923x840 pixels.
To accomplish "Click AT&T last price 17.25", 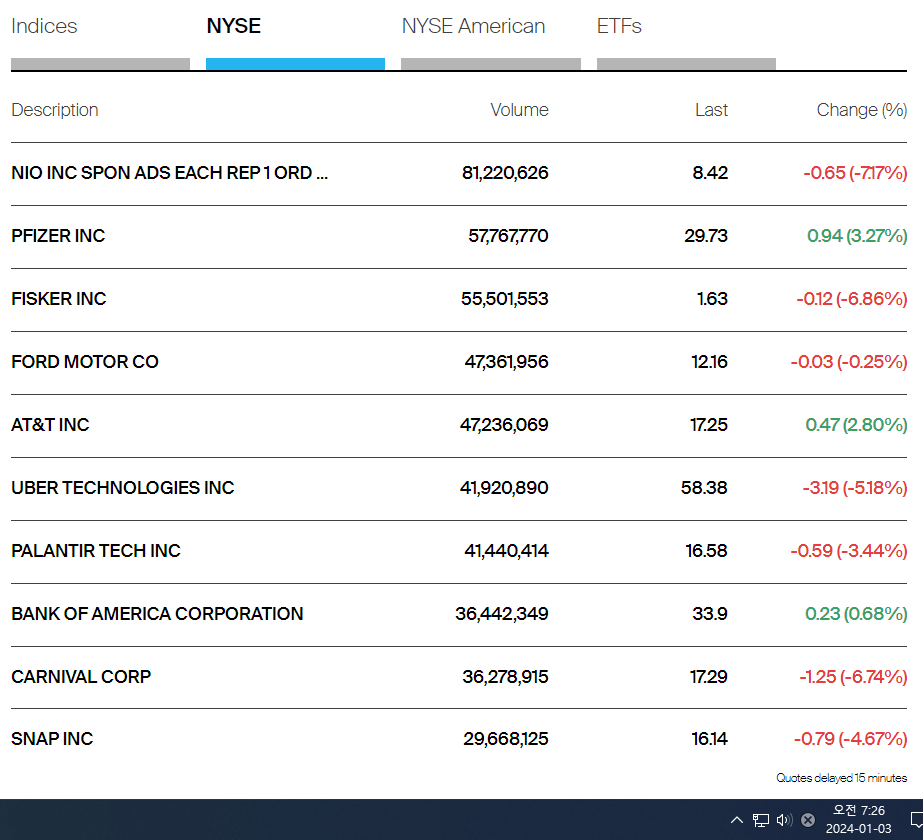I will (x=709, y=425).
